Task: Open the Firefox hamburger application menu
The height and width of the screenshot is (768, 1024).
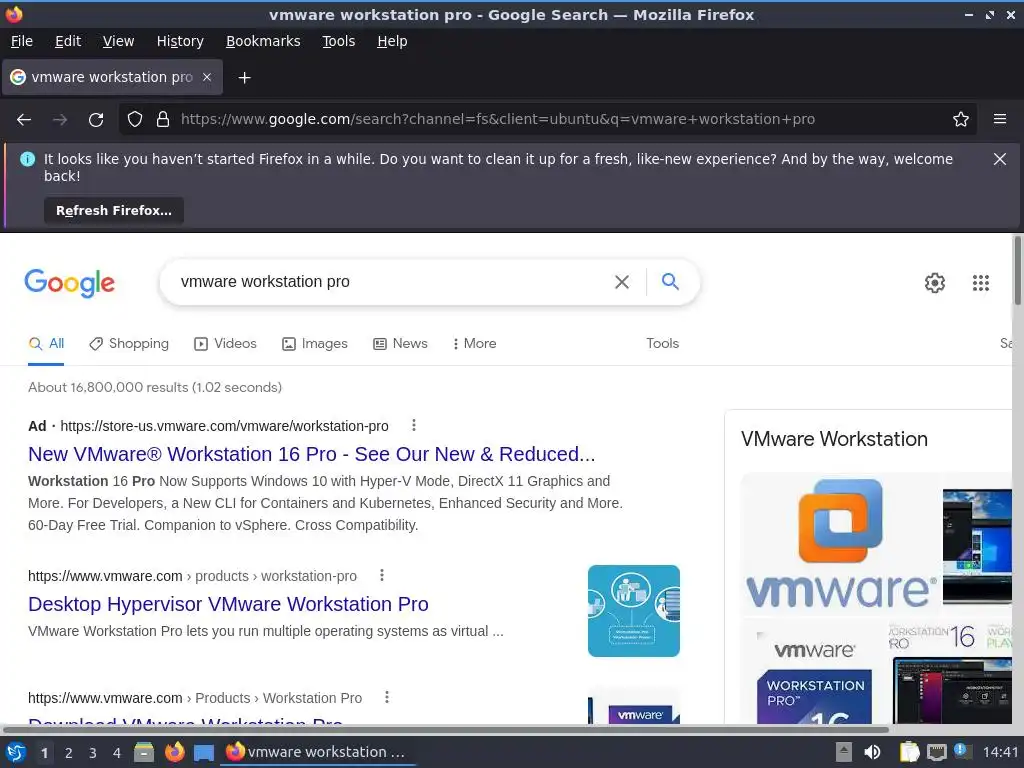Action: [x=1000, y=119]
